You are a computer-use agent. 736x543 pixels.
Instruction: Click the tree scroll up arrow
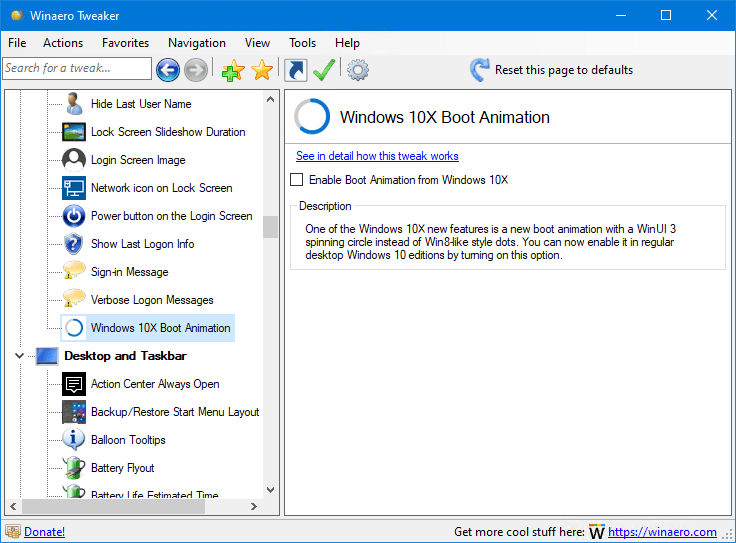click(270, 99)
